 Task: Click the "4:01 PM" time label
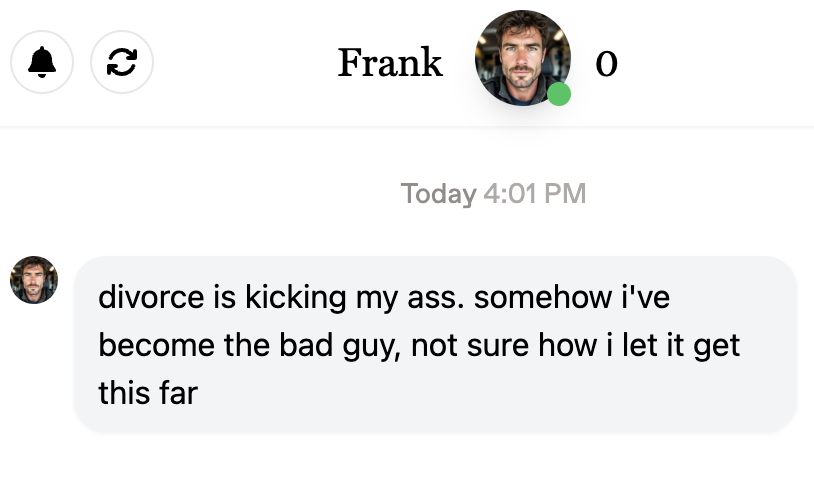click(535, 194)
